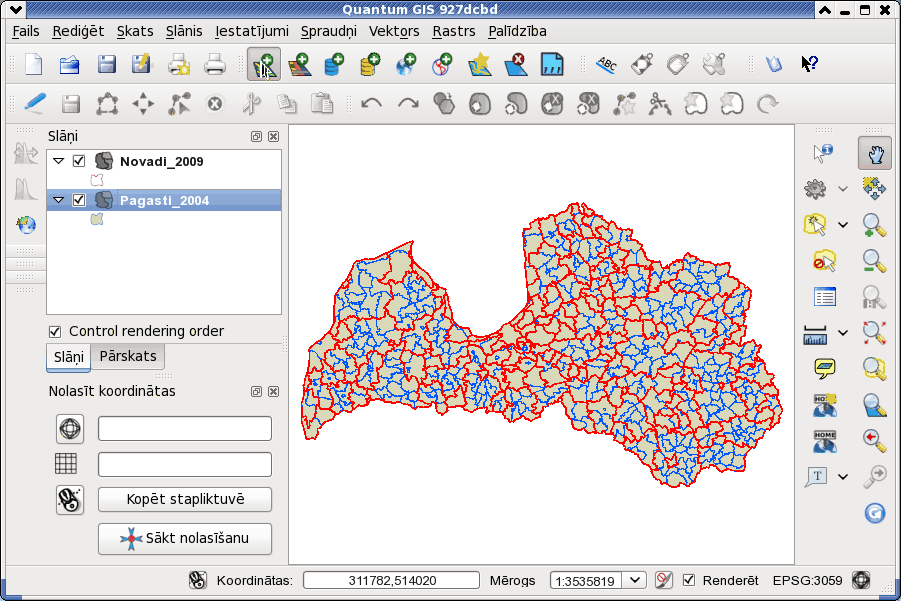Click the second coordinate capture text field
Screen dimensions: 901x601
click(x=185, y=464)
